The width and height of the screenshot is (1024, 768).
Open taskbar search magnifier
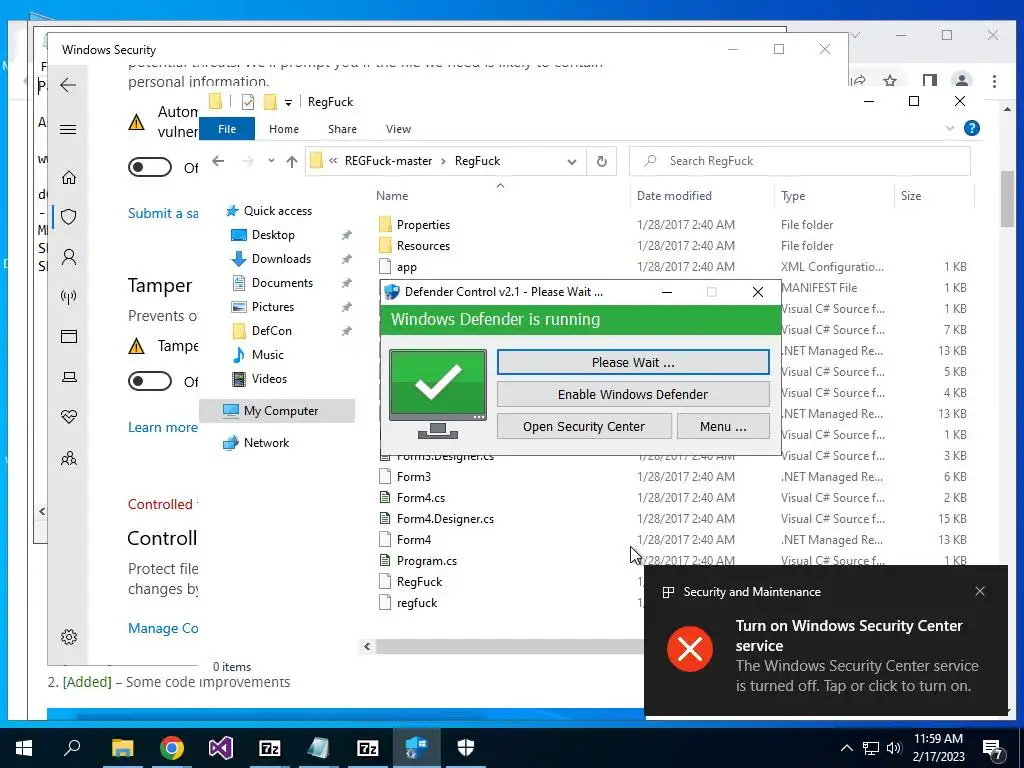tap(72, 748)
